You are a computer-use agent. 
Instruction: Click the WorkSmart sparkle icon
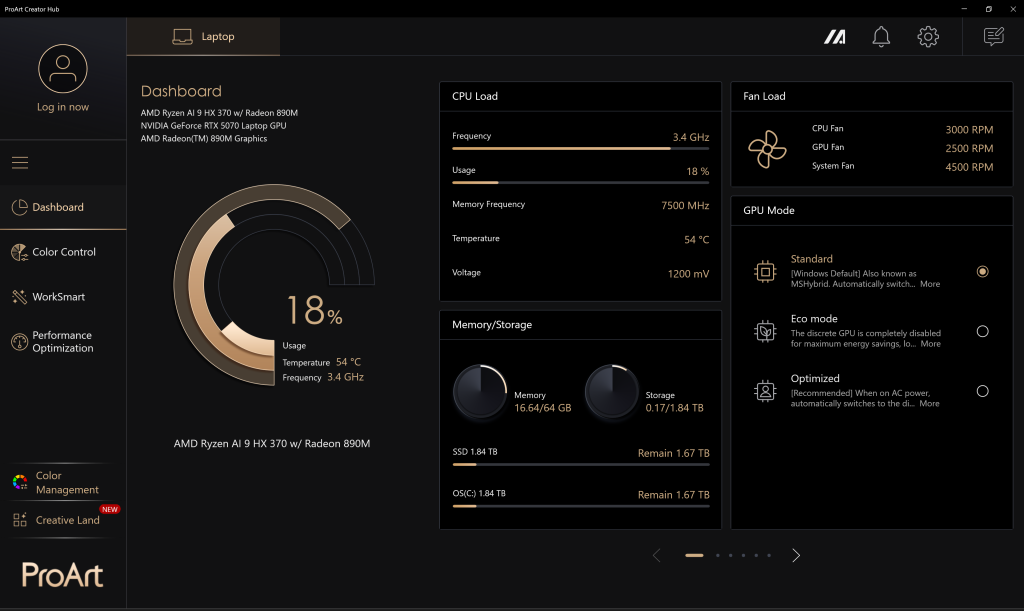click(x=20, y=296)
